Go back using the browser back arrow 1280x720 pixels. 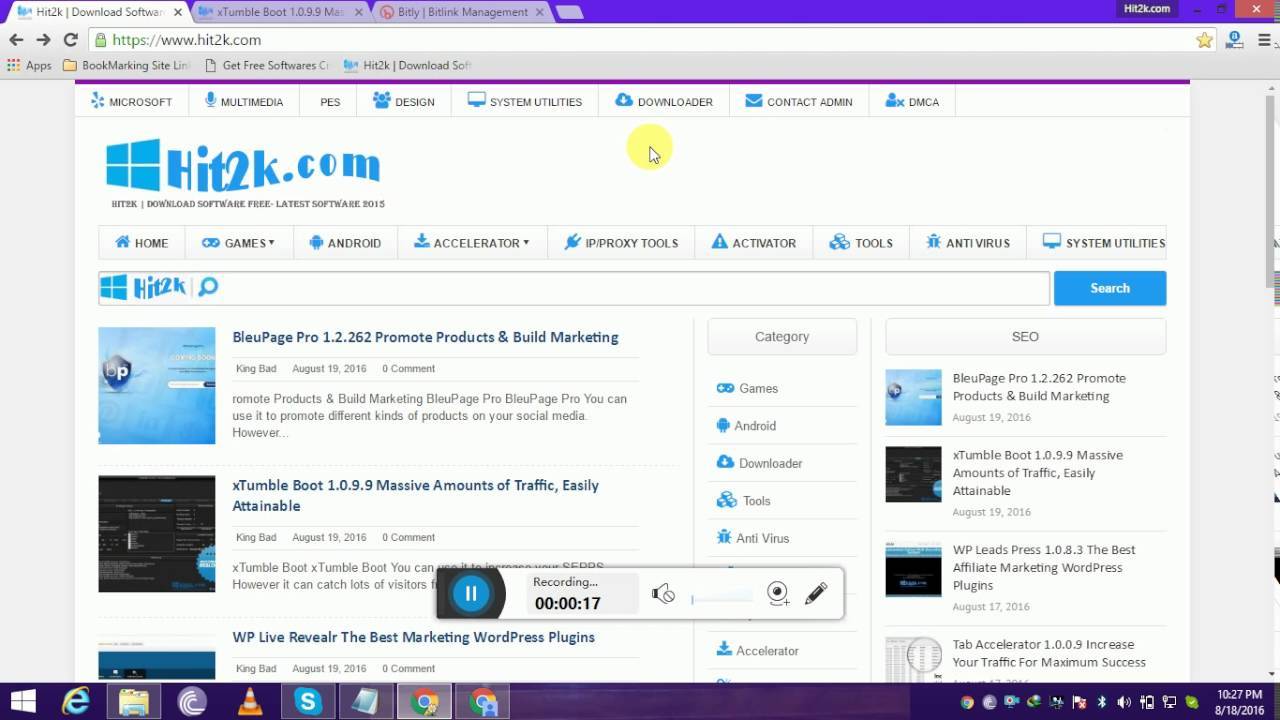tap(16, 40)
